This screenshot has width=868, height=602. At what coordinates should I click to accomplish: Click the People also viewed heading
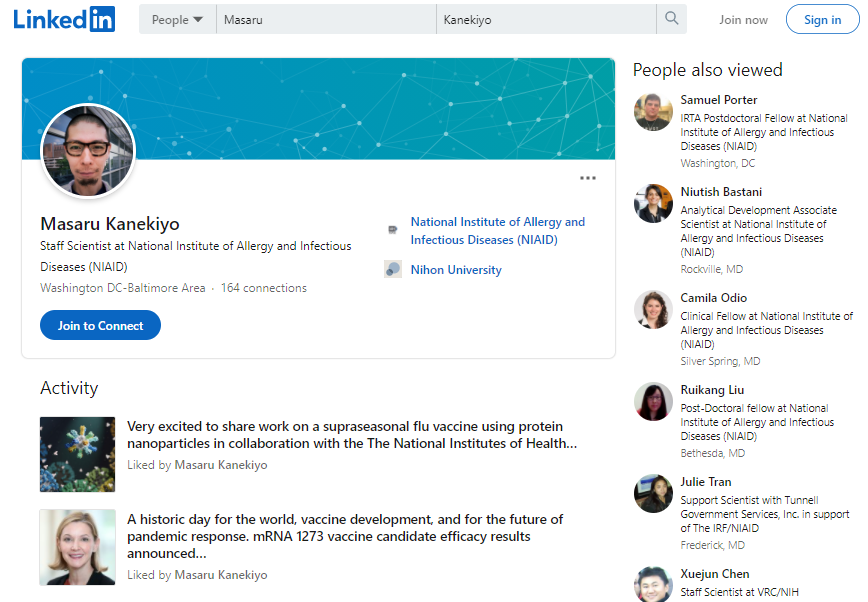[707, 70]
